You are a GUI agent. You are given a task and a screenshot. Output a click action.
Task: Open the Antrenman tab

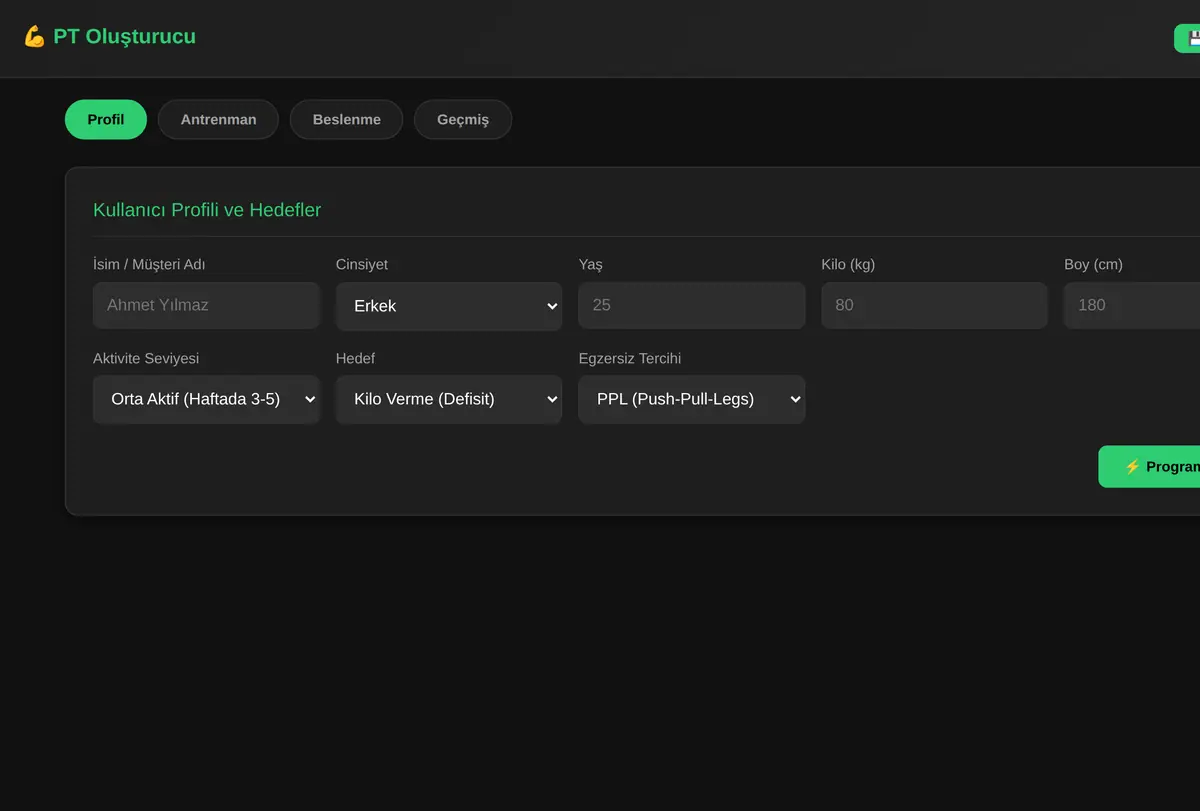point(218,120)
